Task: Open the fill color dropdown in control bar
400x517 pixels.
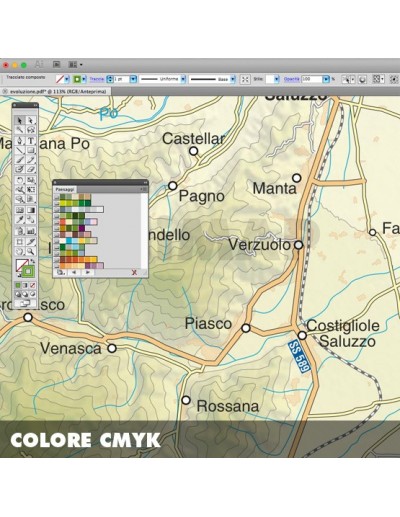Action: pos(67,79)
